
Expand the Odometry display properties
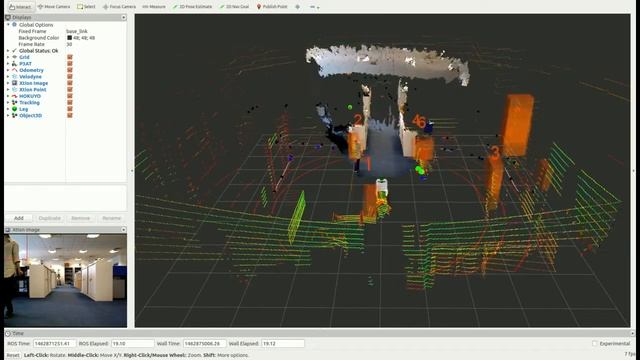(x=8, y=70)
